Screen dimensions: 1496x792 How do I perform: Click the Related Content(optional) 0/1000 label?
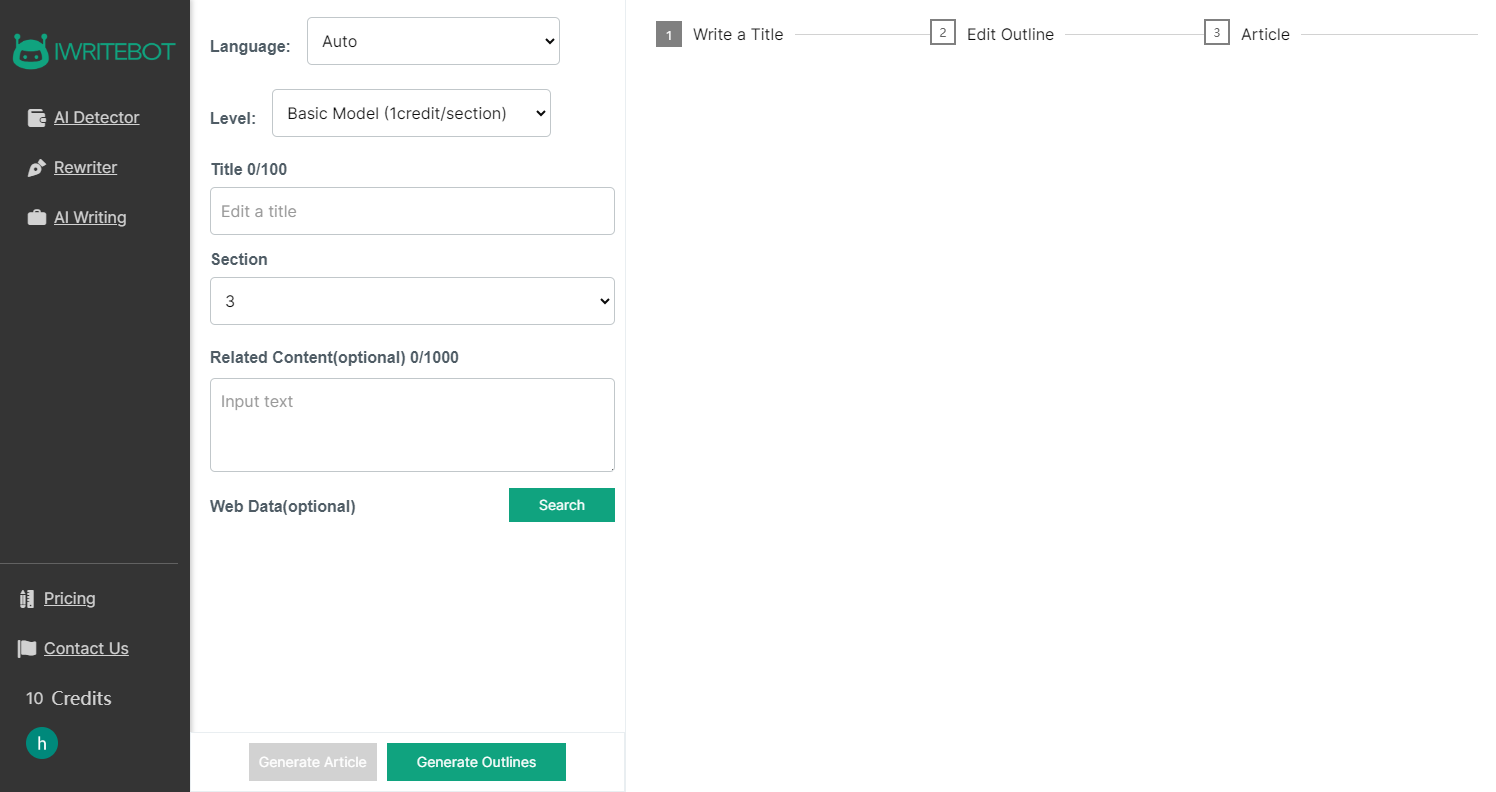[334, 358]
